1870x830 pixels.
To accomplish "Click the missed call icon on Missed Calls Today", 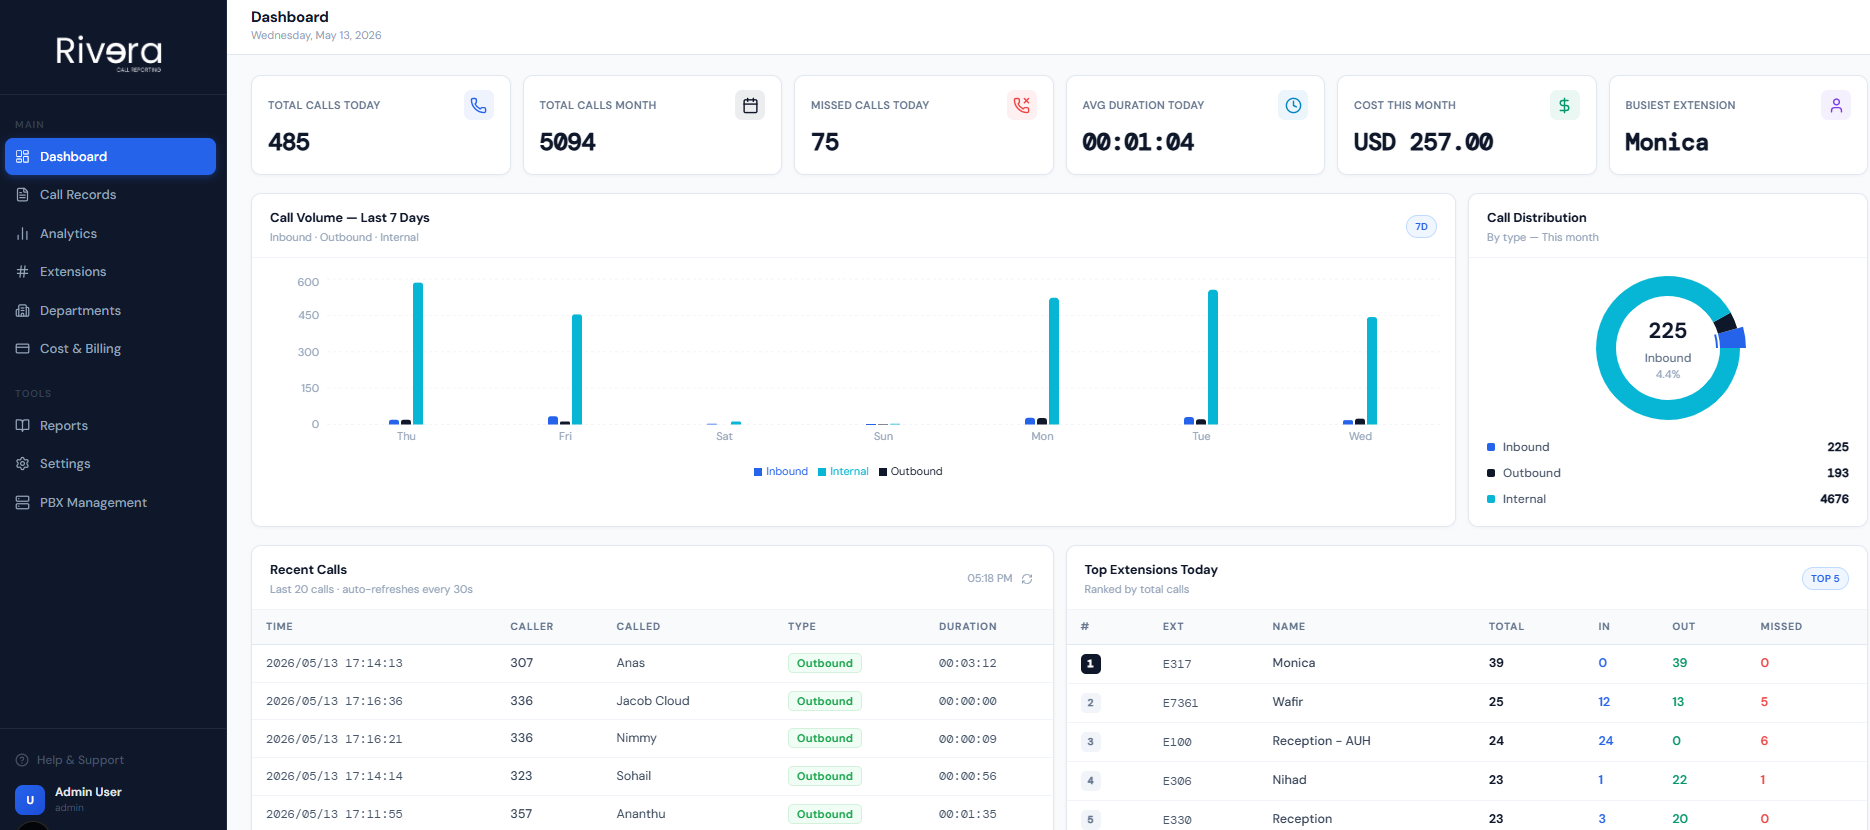I will click(1022, 105).
